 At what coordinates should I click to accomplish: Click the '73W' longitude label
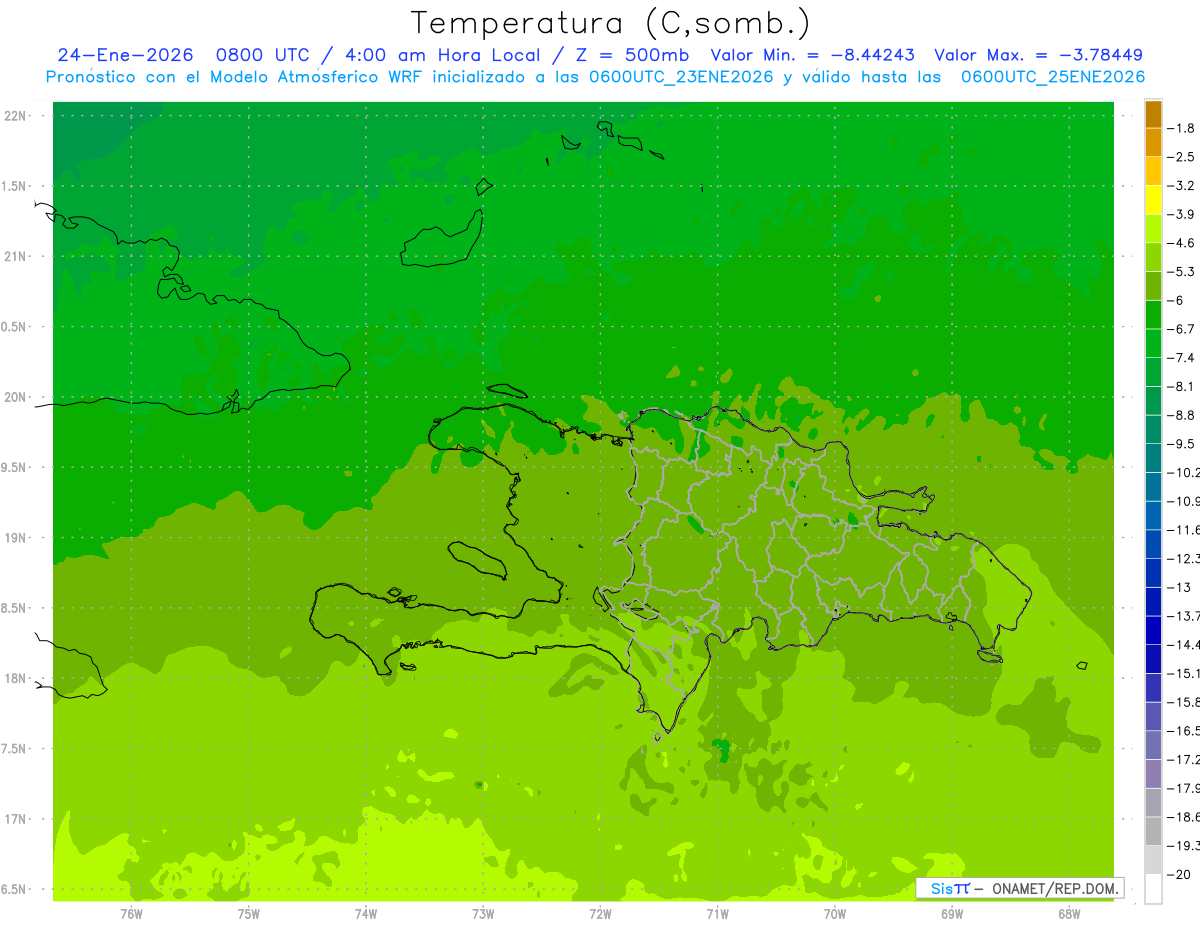click(483, 914)
